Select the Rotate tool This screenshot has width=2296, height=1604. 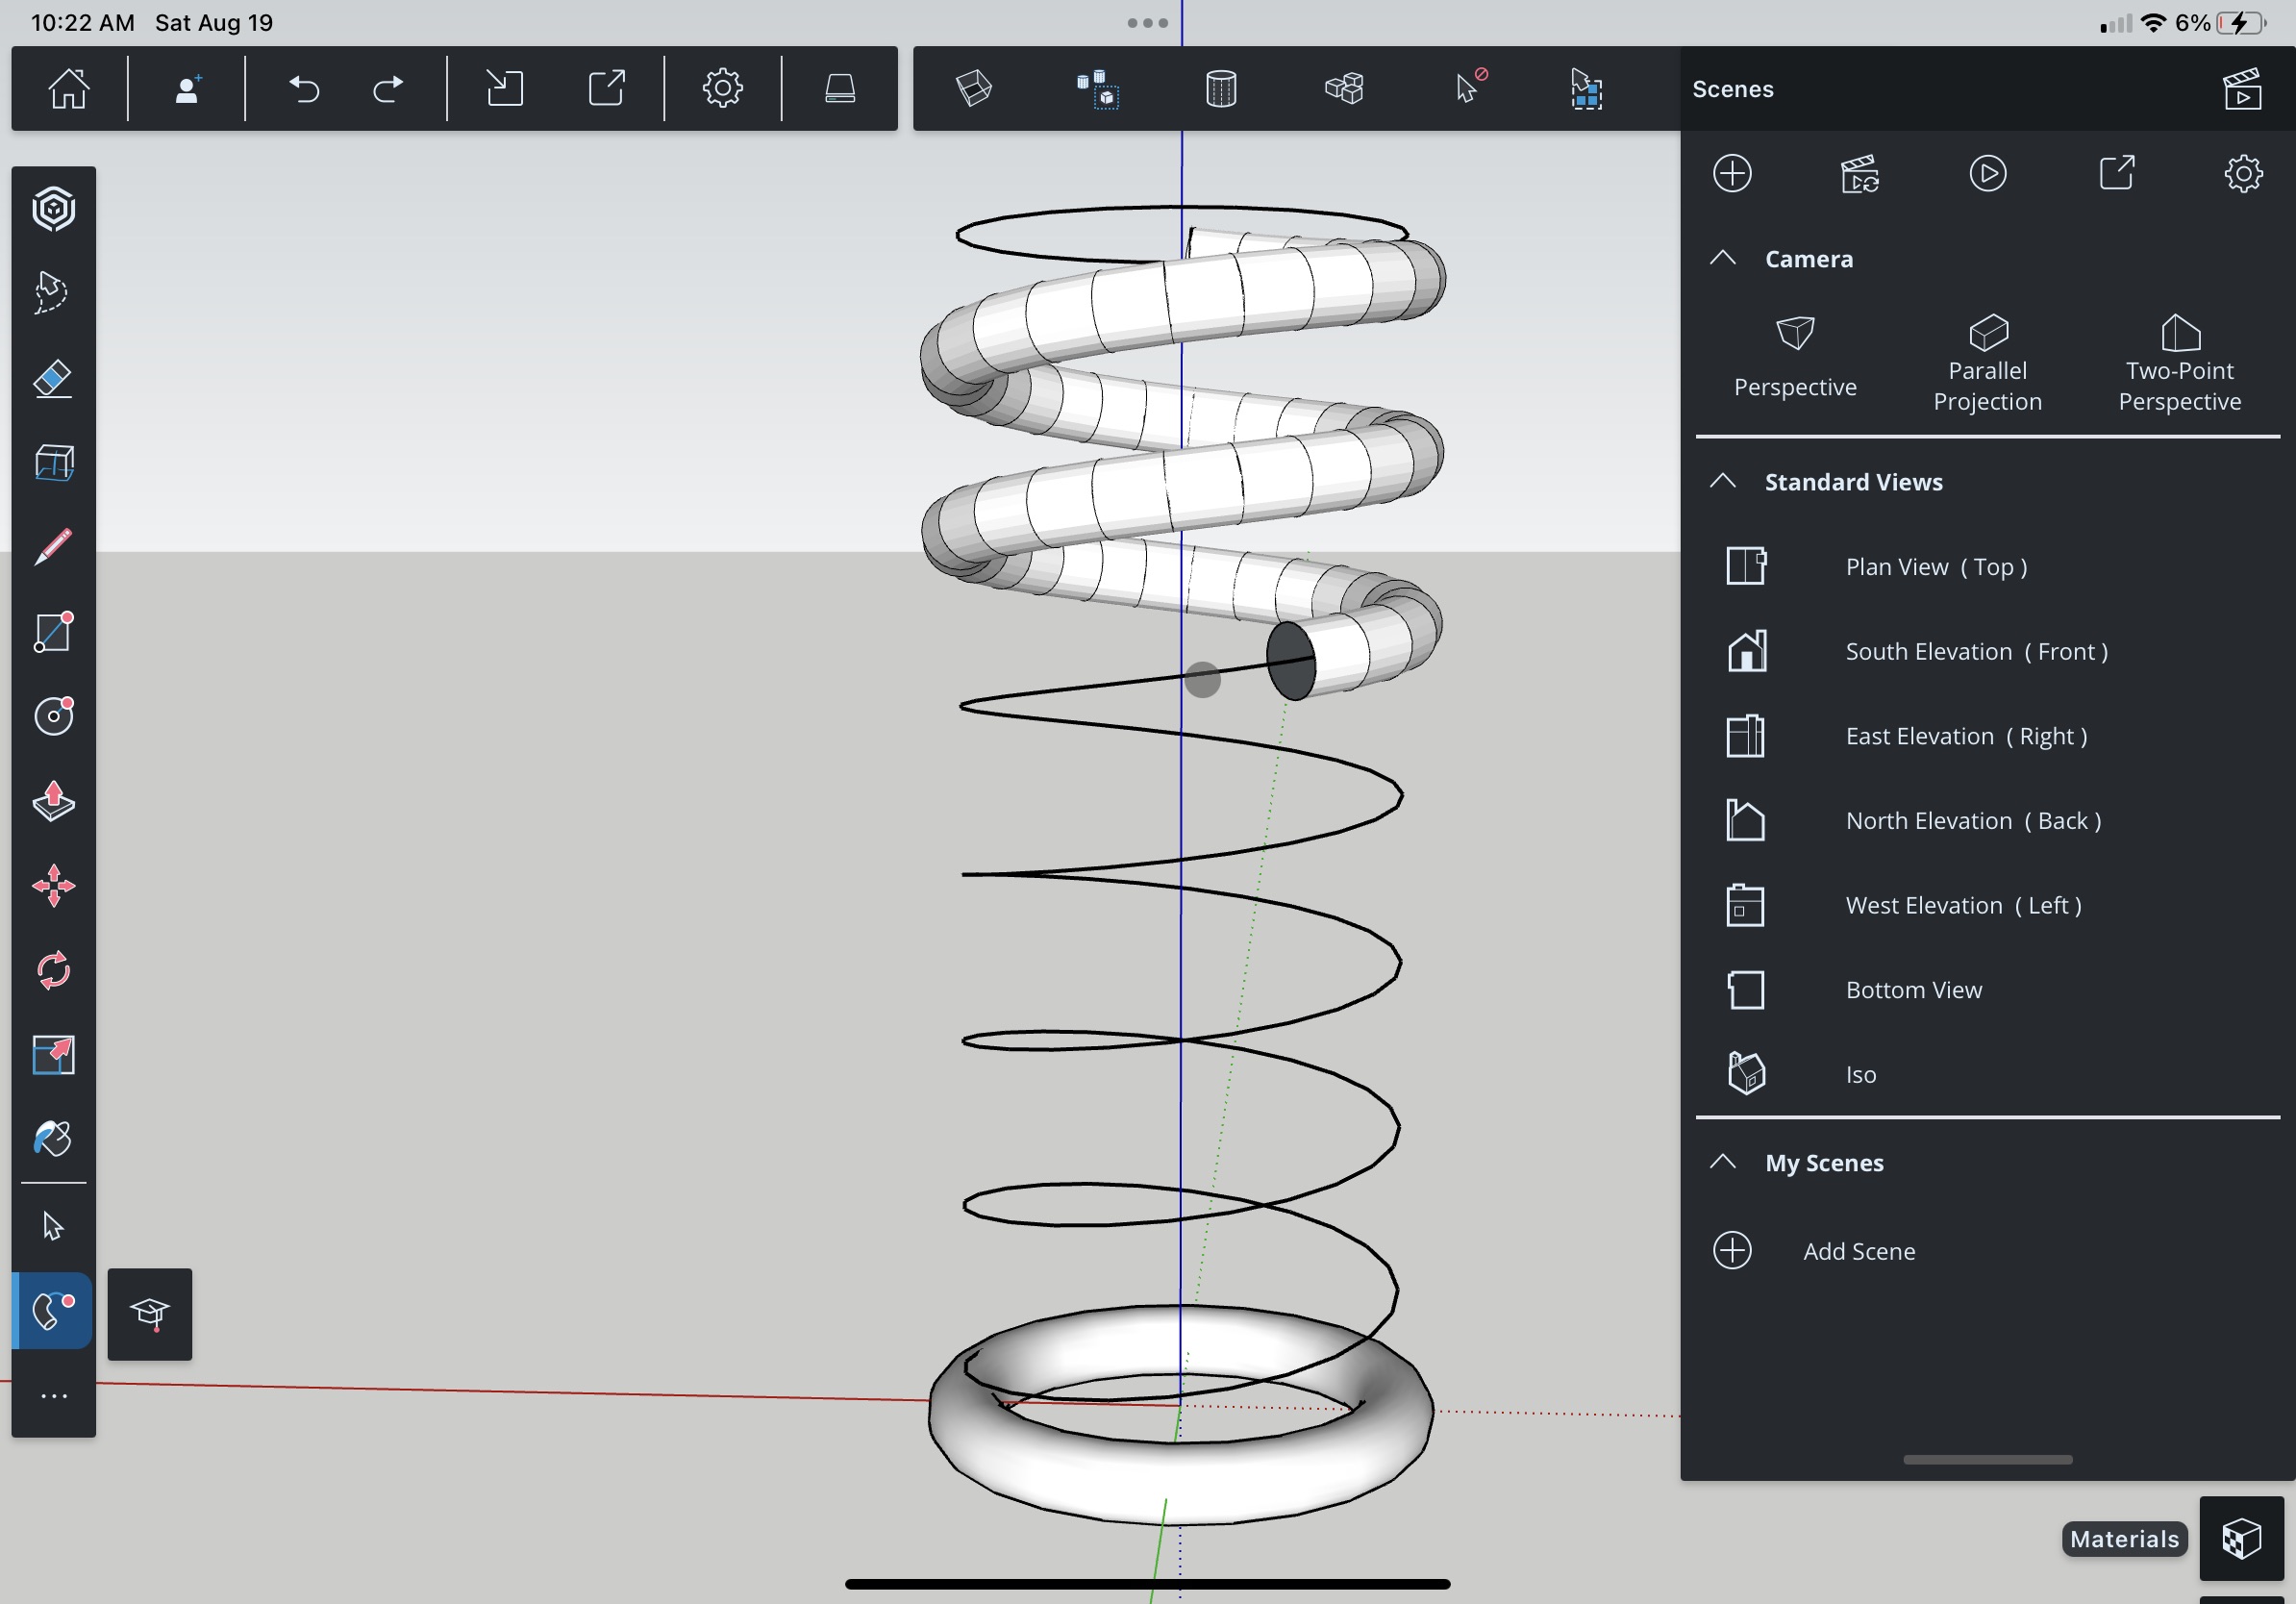(53, 970)
